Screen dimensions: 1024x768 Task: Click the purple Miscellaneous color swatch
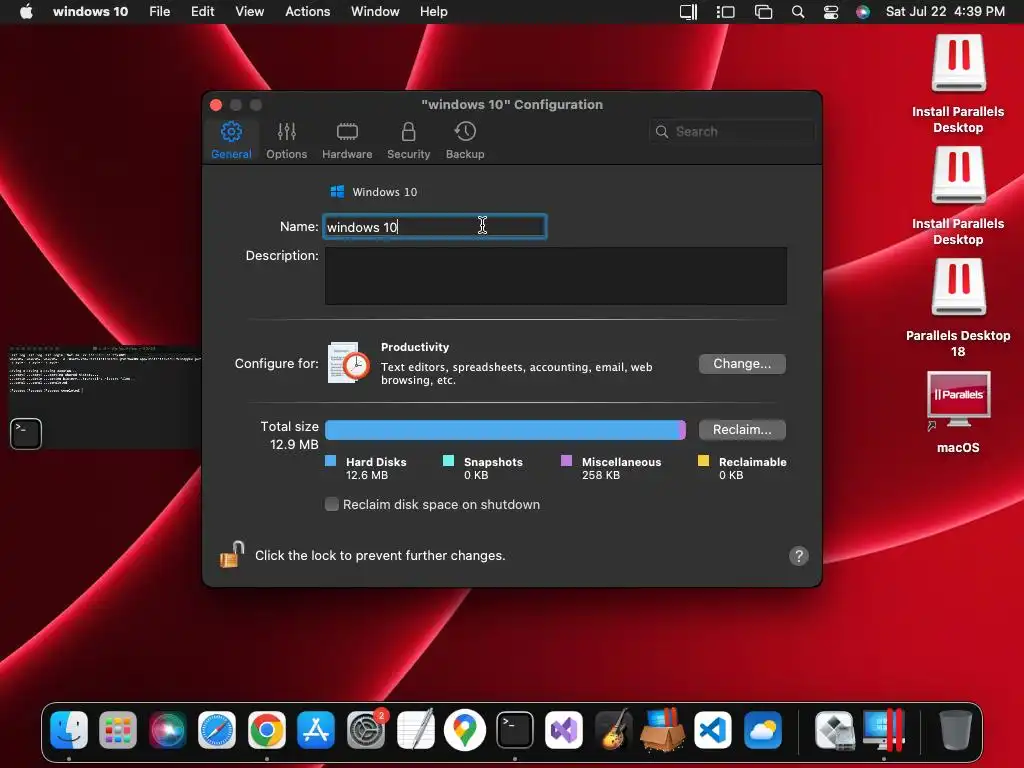(x=566, y=461)
